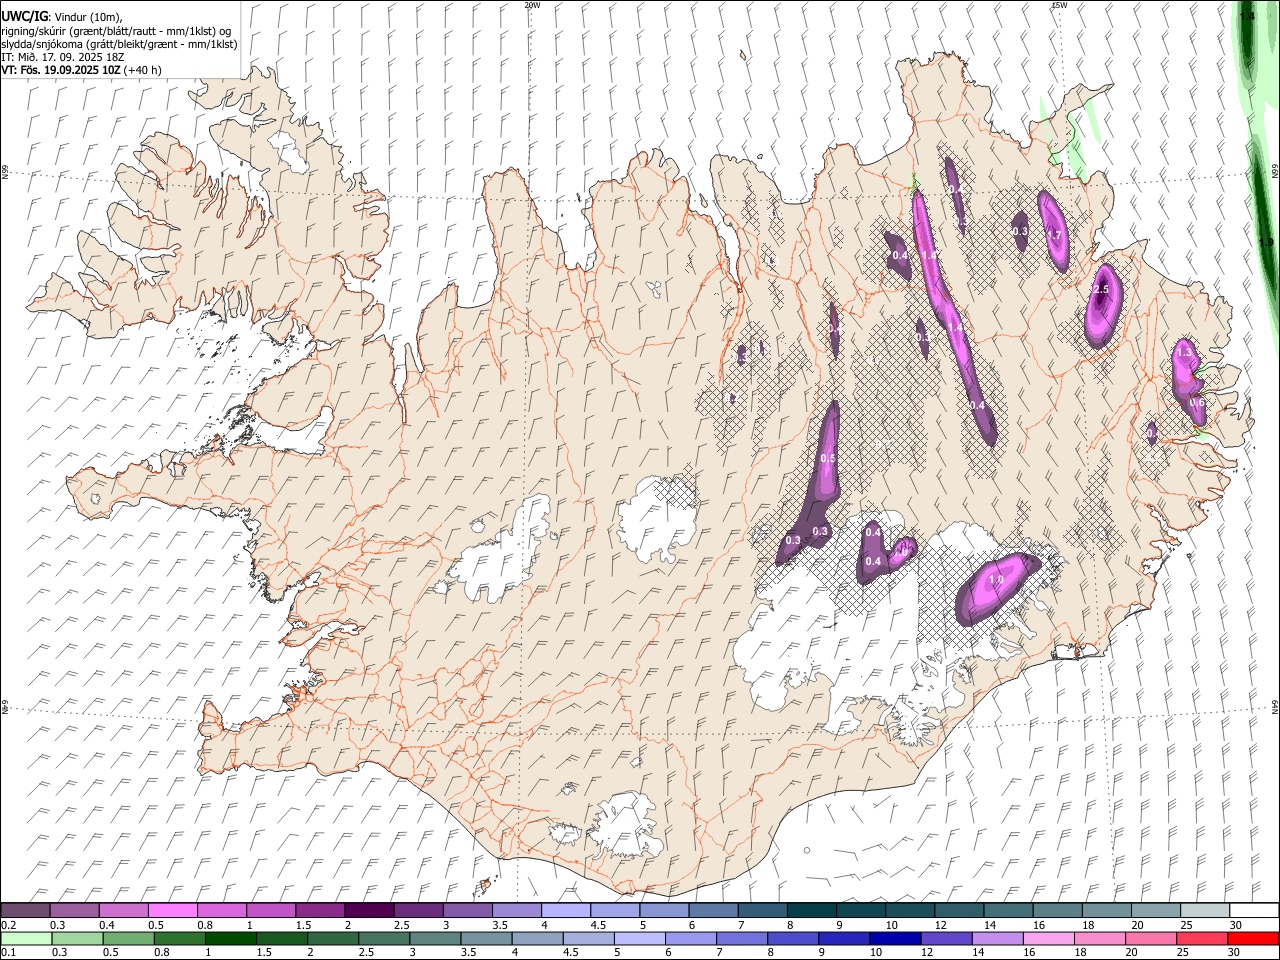This screenshot has width=1280, height=960.
Task: Pick the dark blue lower swatch labeled 10
Action: (895, 938)
